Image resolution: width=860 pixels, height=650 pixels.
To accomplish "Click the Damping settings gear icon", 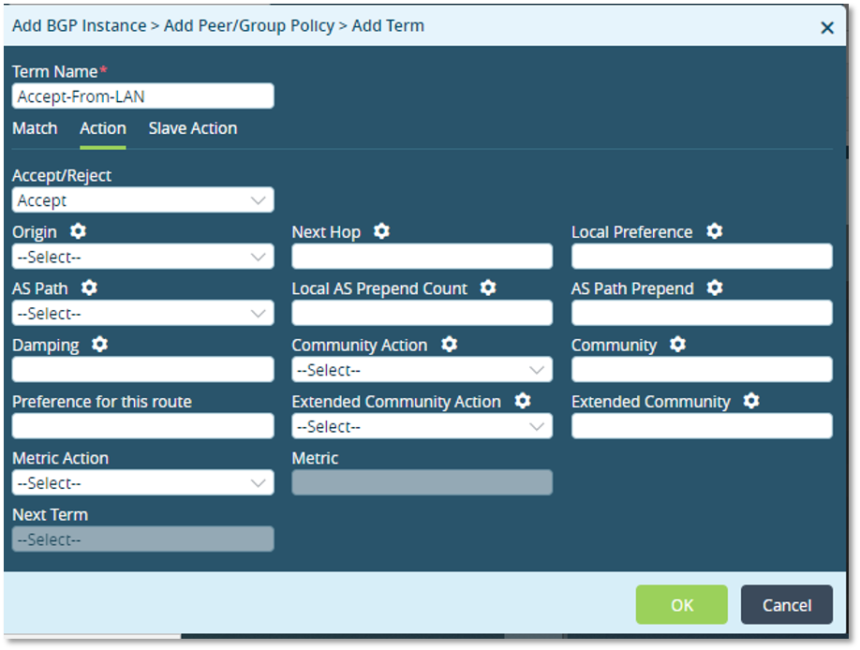I will point(99,345).
